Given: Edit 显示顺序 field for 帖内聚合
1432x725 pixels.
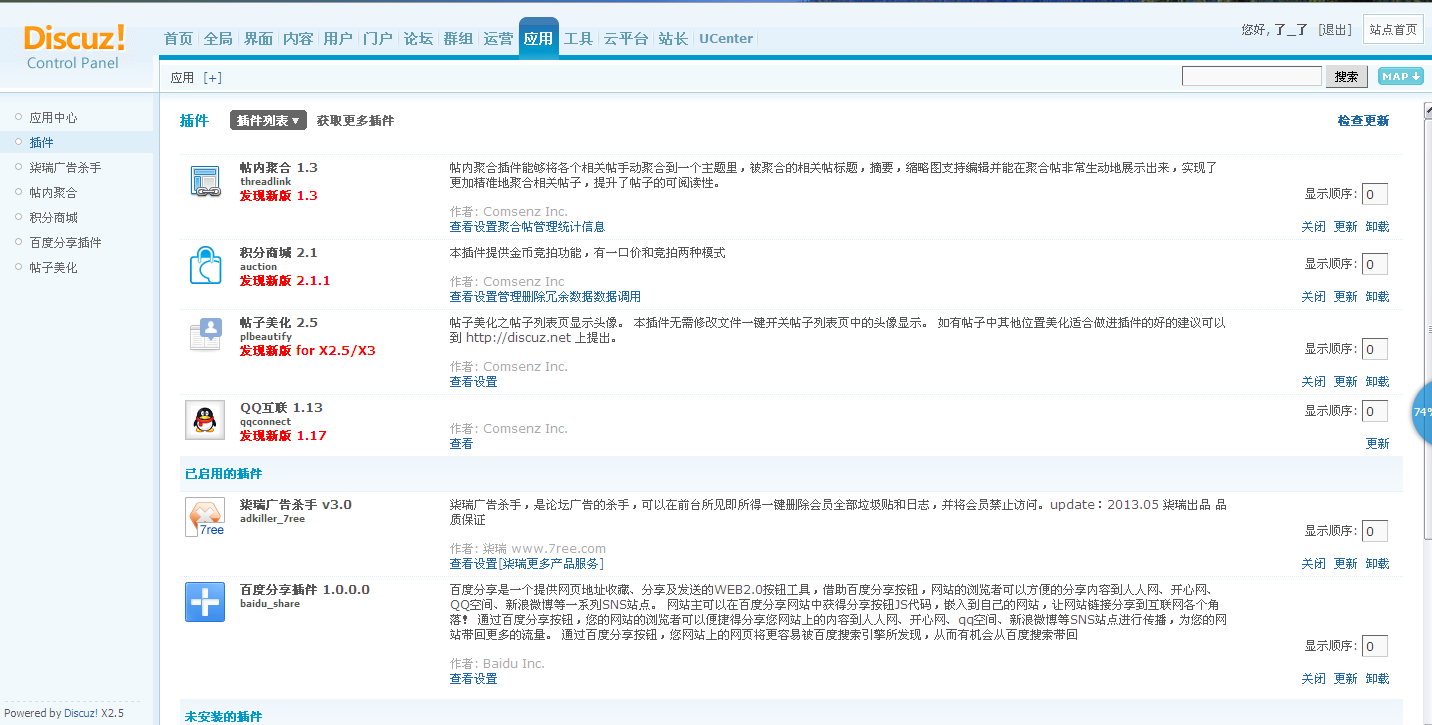Looking at the screenshot, I should click(1375, 194).
